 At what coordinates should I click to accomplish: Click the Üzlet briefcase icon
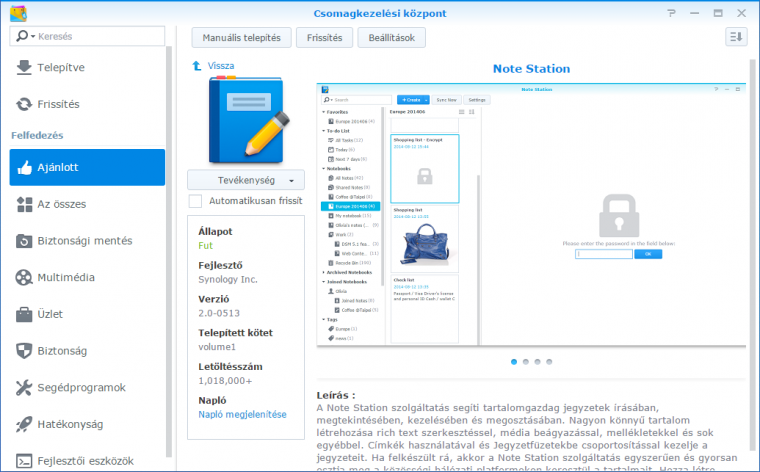[x=24, y=315]
